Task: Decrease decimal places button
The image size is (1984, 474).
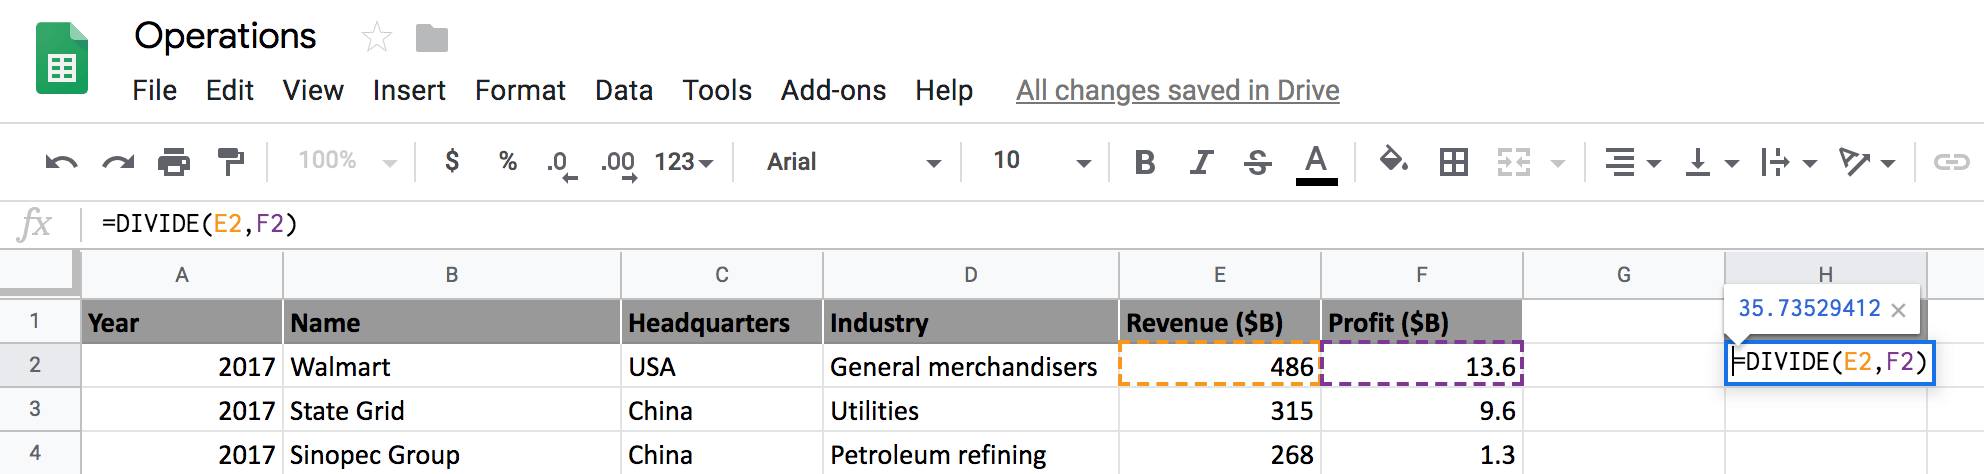Action: click(x=562, y=163)
